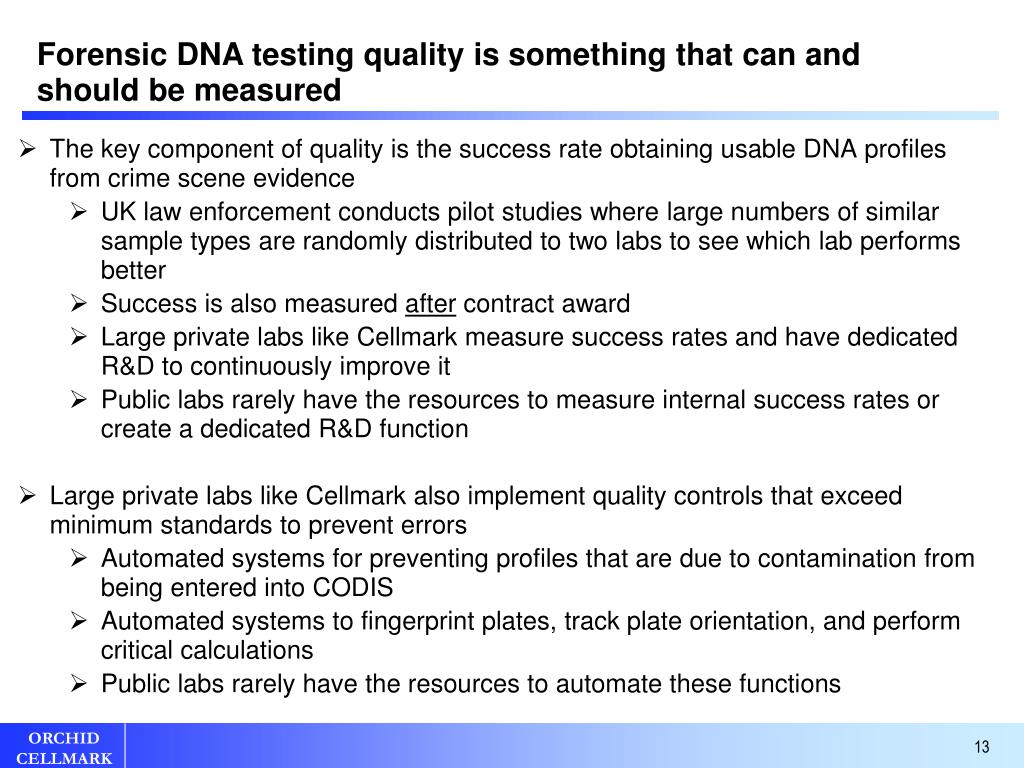1024x768 pixels.
Task: Click the blue gradient line under the title
Action: pos(510,116)
